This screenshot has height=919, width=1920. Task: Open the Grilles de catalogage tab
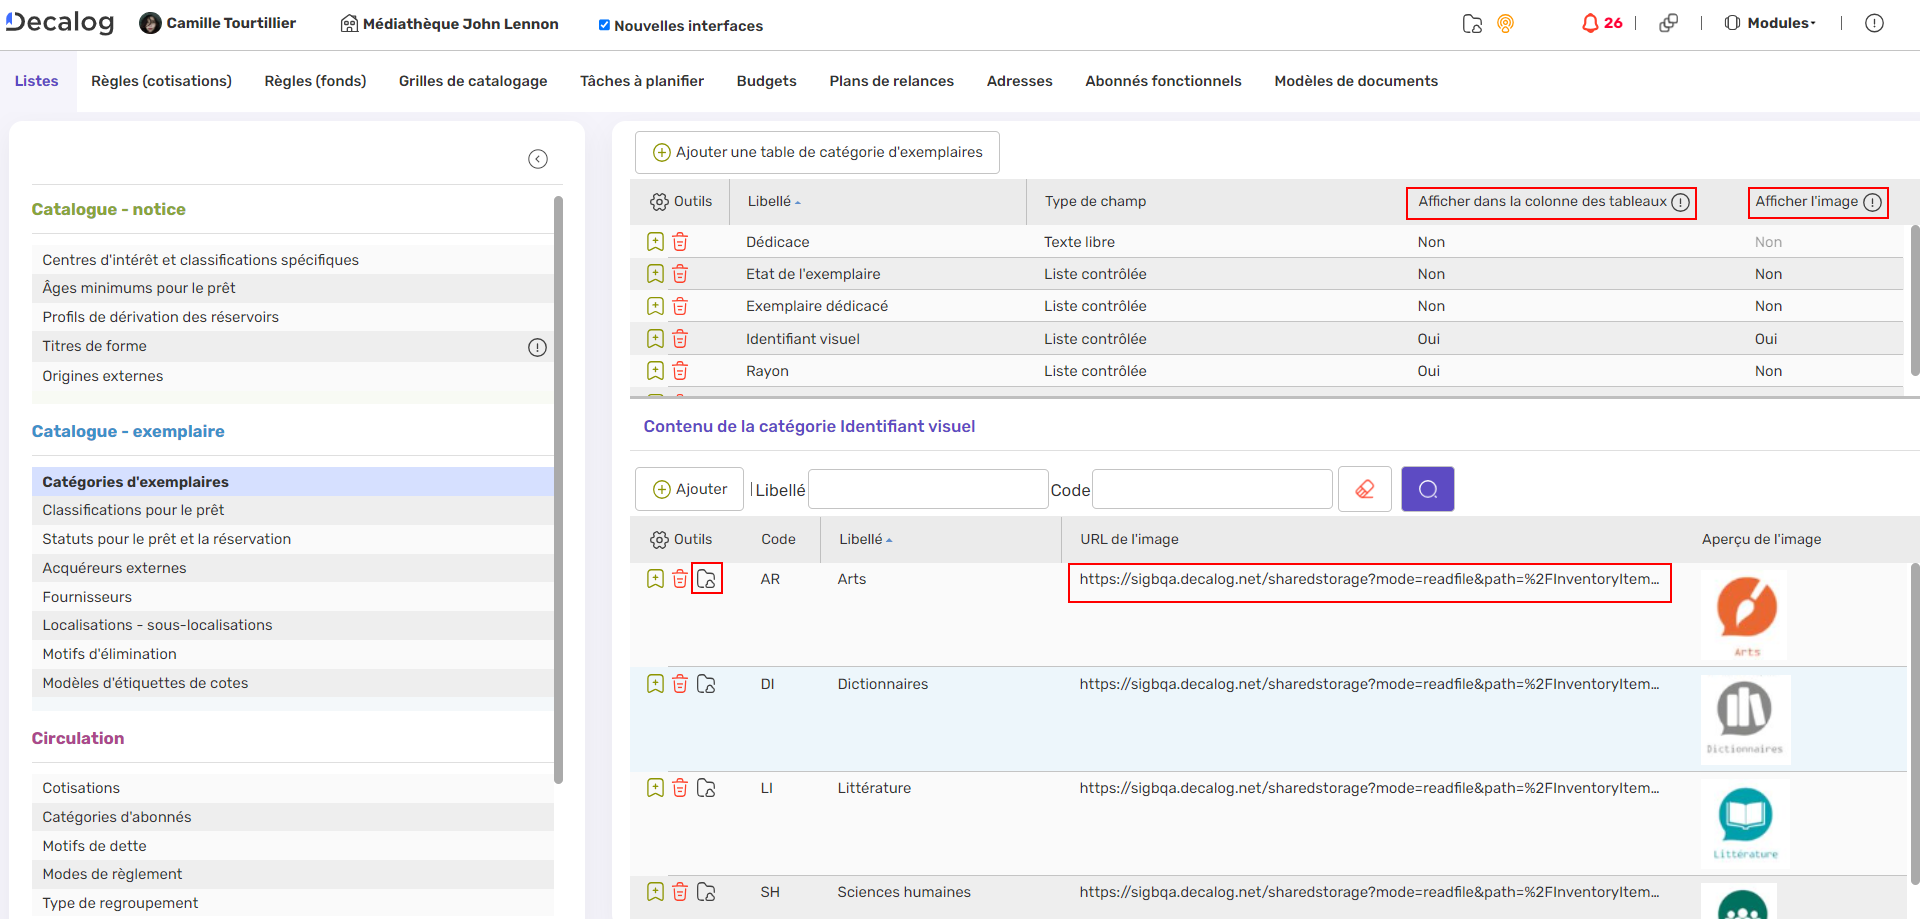click(x=473, y=81)
